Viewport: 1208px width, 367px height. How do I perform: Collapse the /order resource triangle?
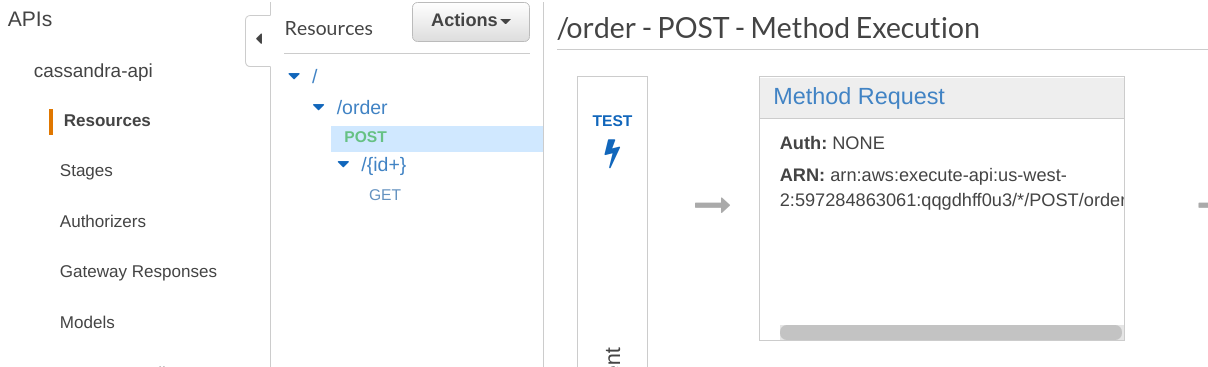(318, 107)
